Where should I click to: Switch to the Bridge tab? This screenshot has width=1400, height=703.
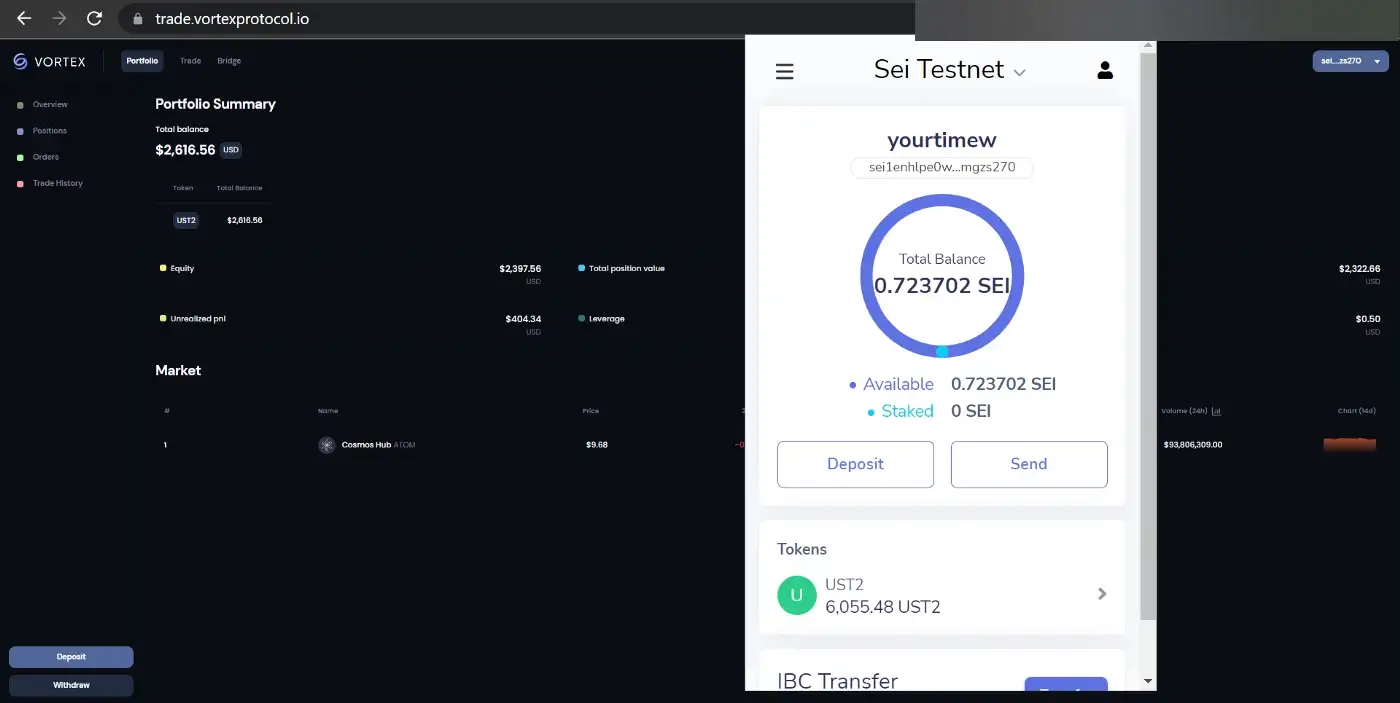click(229, 61)
